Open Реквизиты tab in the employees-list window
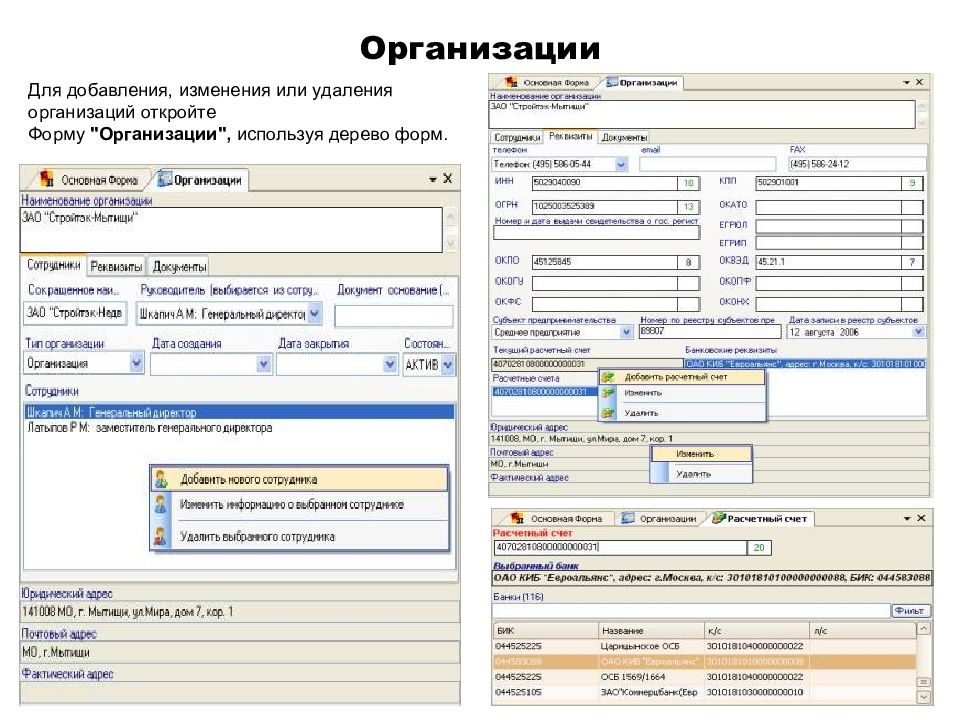 point(116,266)
